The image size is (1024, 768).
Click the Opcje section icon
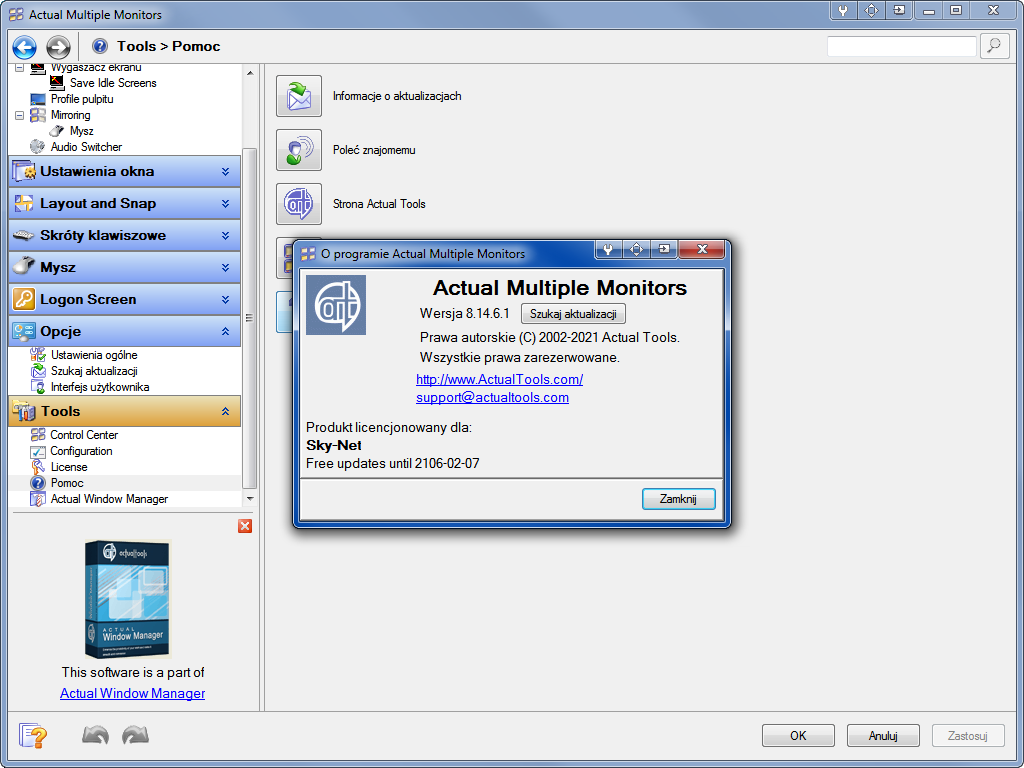click(x=24, y=331)
